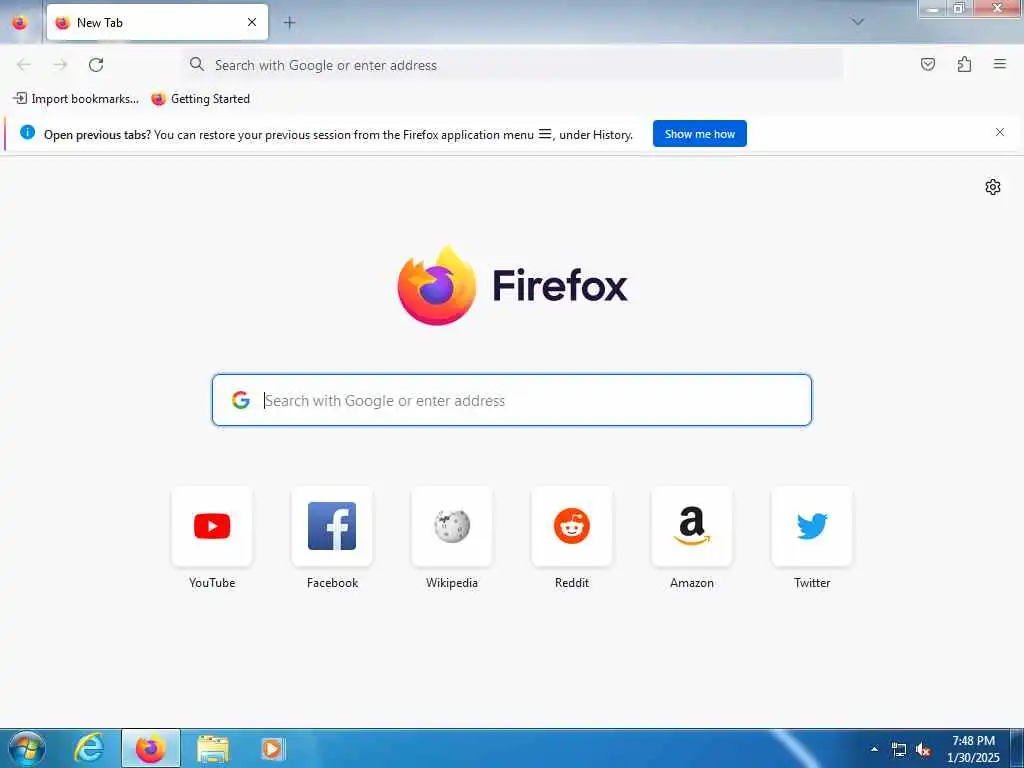Viewport: 1024px width, 768px height.
Task: Click the muted volume icon in tray
Action: coord(923,750)
